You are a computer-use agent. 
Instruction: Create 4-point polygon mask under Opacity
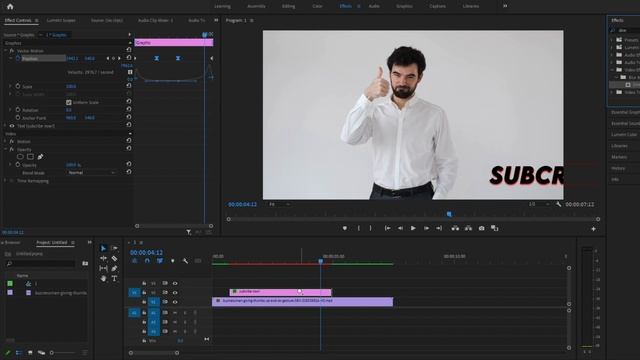(x=30, y=157)
